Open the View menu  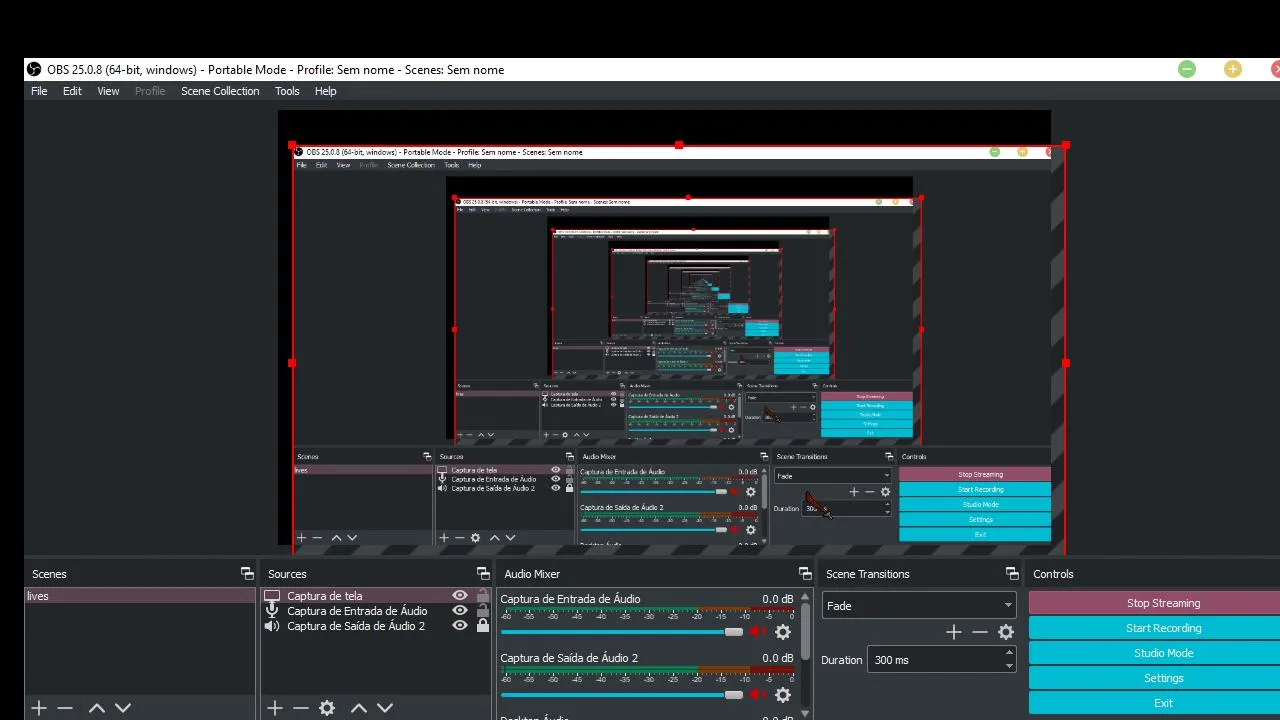108,91
